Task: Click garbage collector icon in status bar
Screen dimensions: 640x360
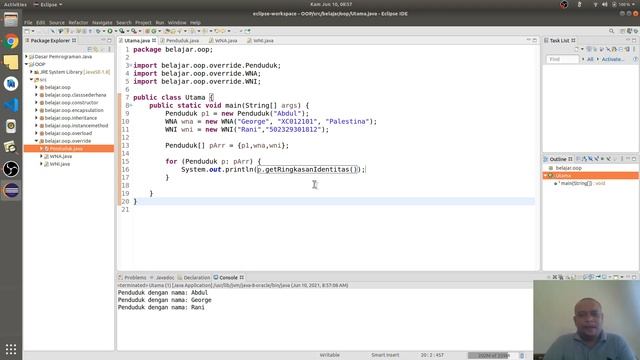Action: (x=522, y=356)
